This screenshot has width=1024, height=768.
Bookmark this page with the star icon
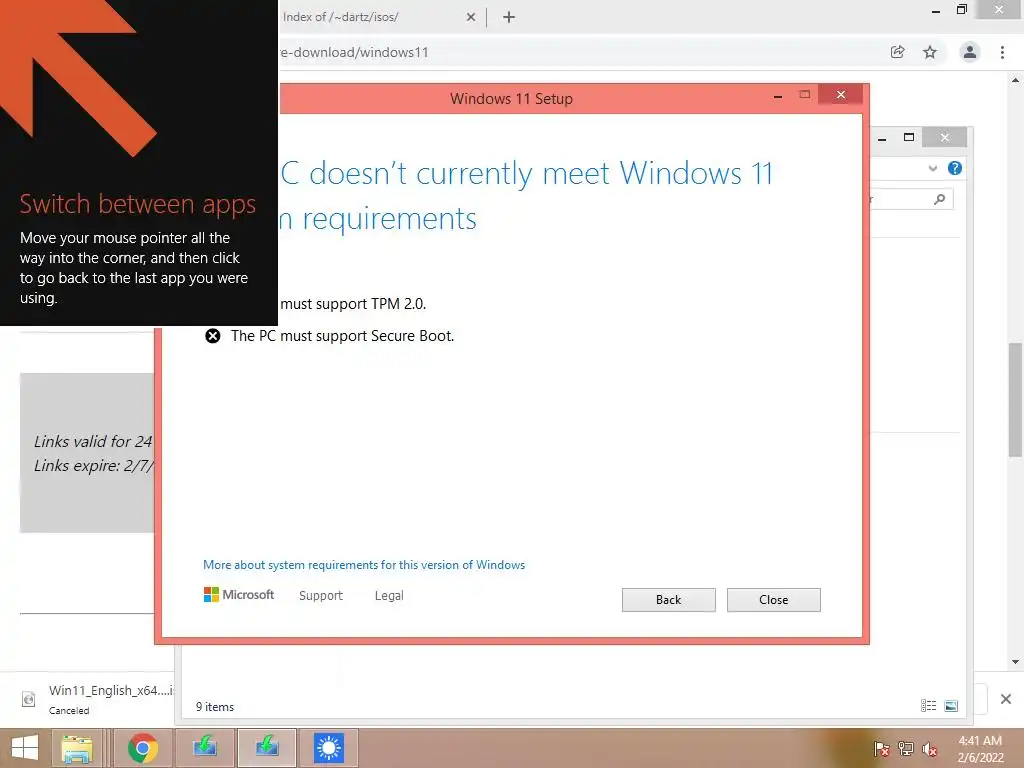[930, 52]
